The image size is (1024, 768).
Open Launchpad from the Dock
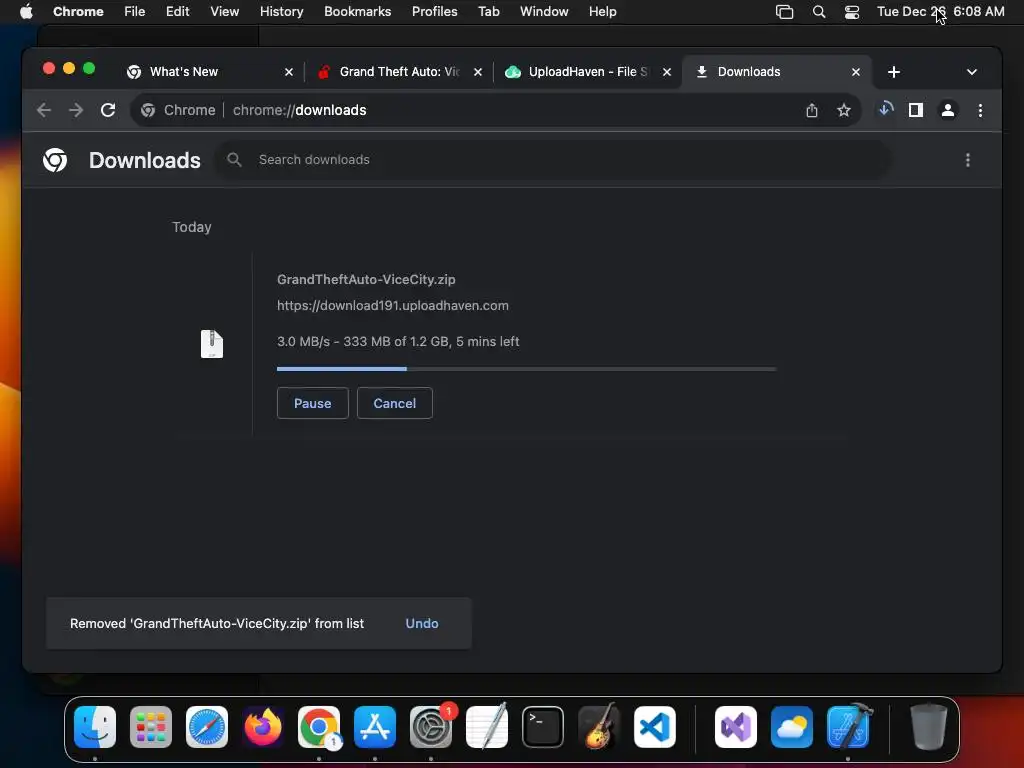(151, 727)
